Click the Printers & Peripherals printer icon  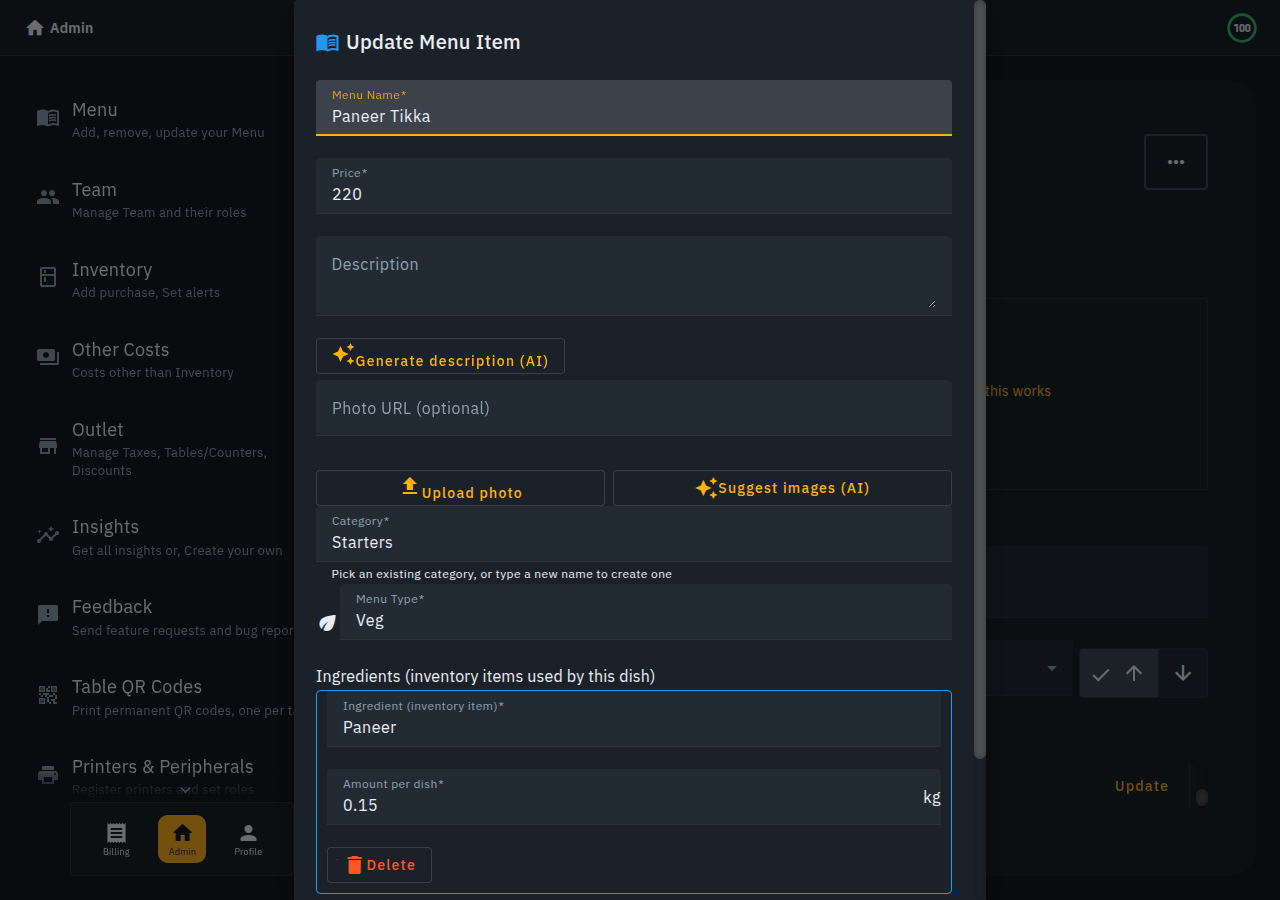tap(48, 775)
